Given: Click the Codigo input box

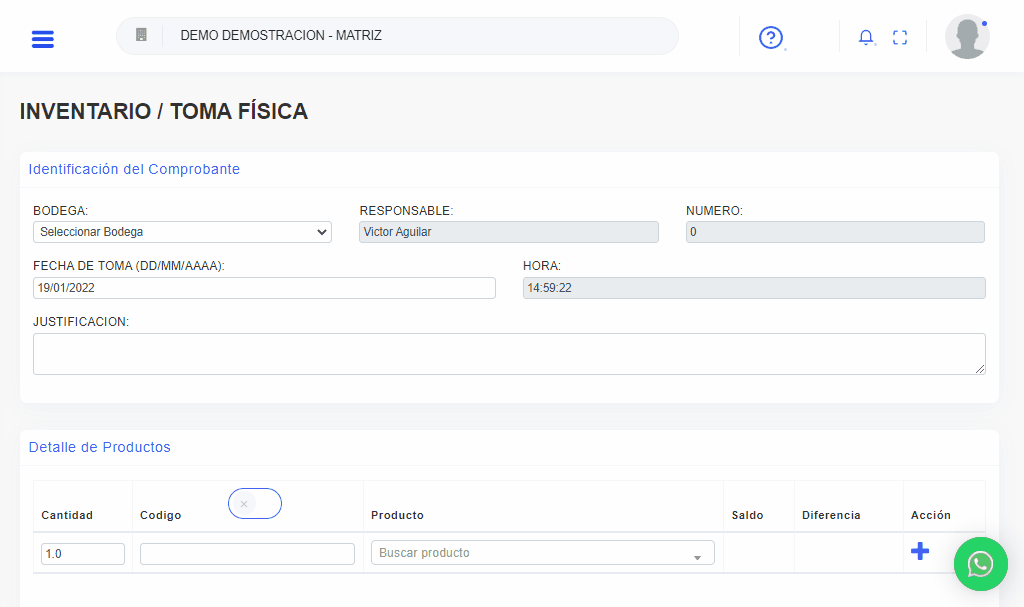Looking at the screenshot, I should [x=247, y=554].
